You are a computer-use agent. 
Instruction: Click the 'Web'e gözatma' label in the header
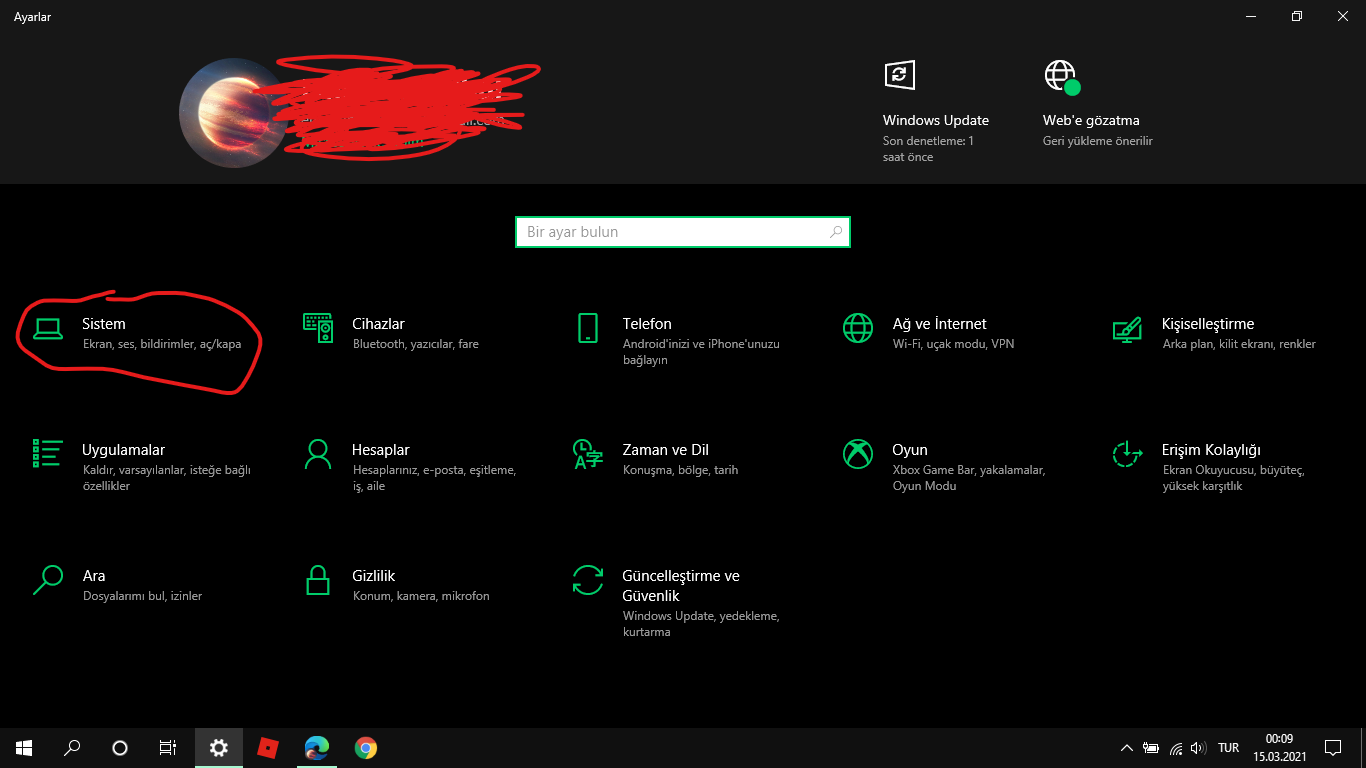coord(1091,120)
